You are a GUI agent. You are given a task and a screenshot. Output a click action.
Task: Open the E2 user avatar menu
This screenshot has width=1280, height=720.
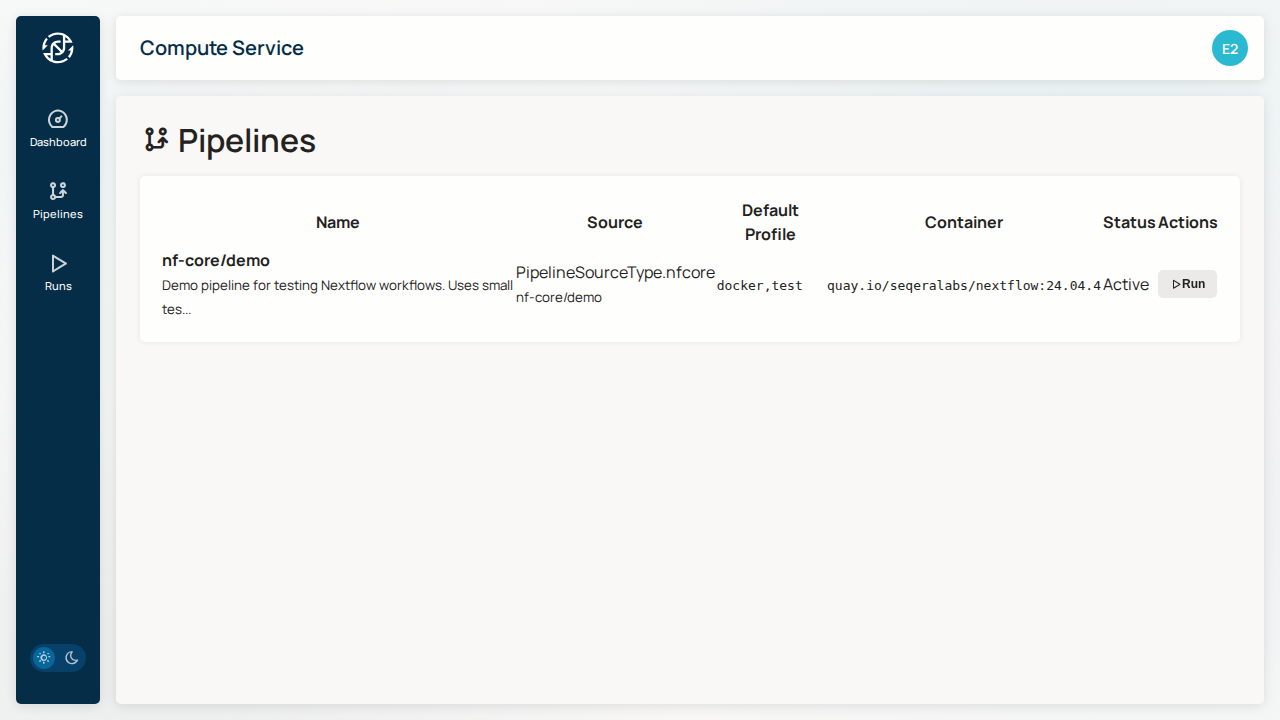click(1229, 48)
